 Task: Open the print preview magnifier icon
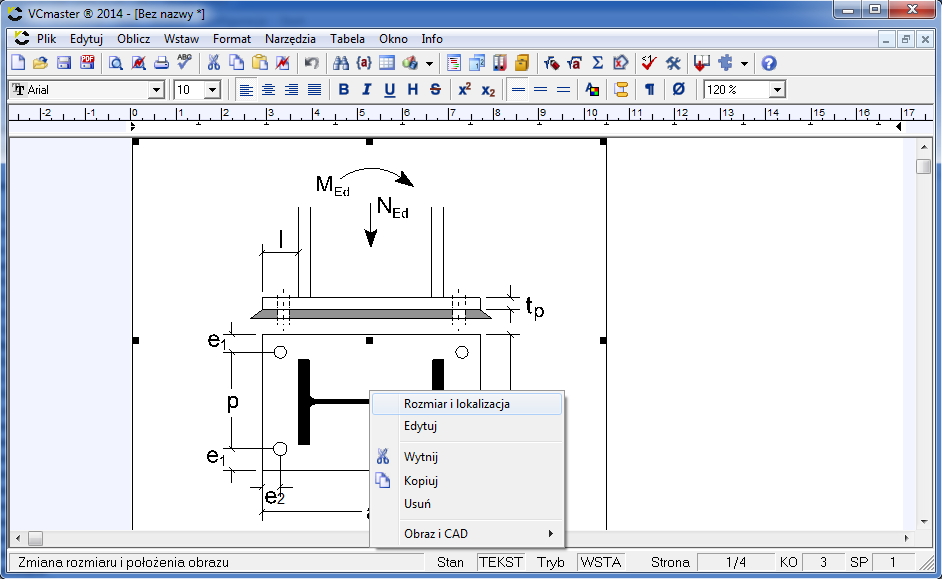coord(115,63)
